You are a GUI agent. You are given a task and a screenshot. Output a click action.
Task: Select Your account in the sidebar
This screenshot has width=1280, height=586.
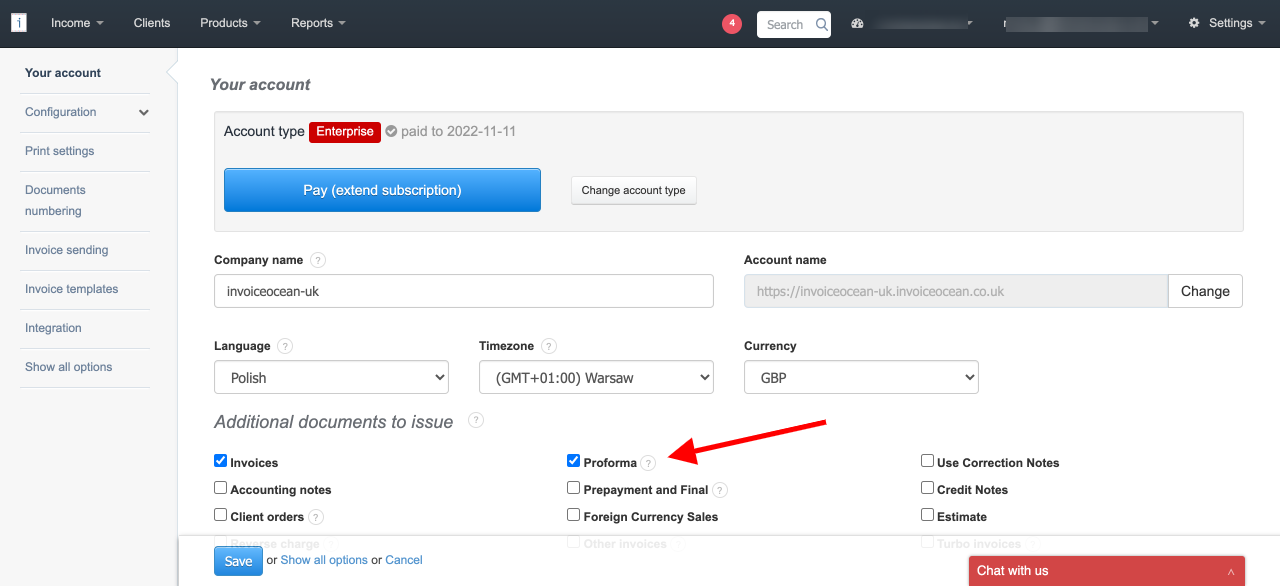[63, 73]
